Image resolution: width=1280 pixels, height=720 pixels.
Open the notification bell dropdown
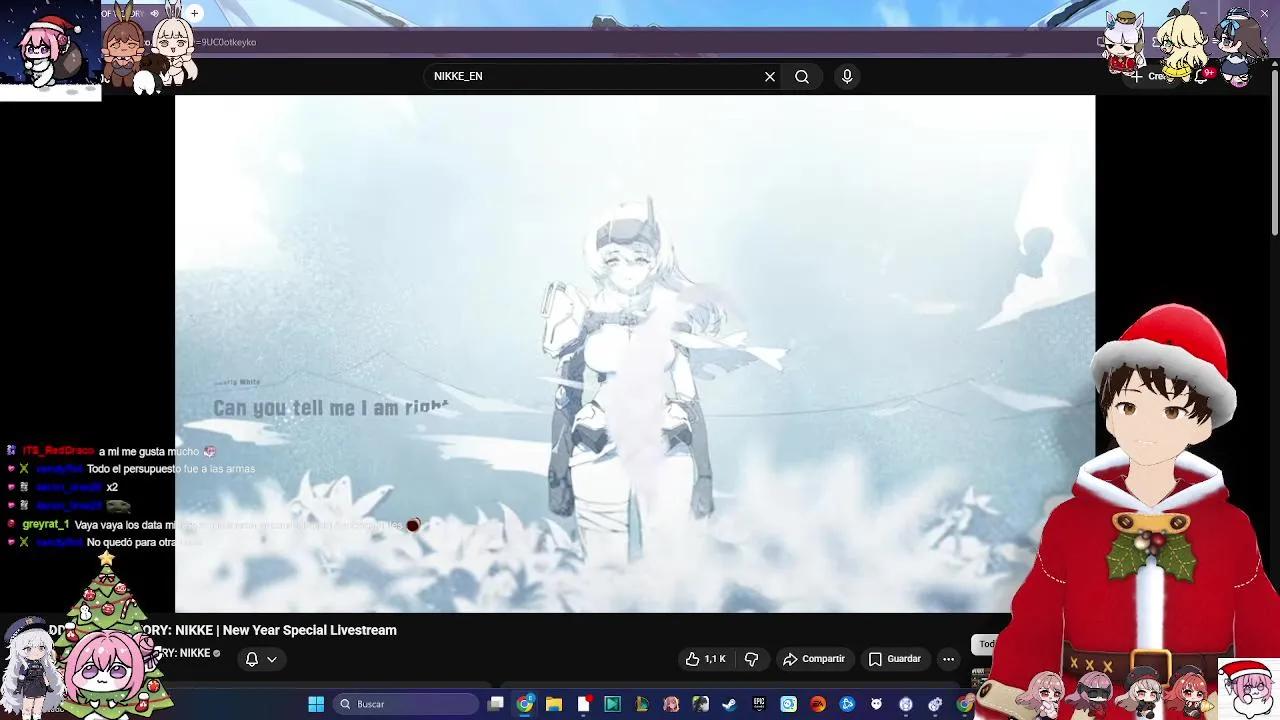coord(261,659)
